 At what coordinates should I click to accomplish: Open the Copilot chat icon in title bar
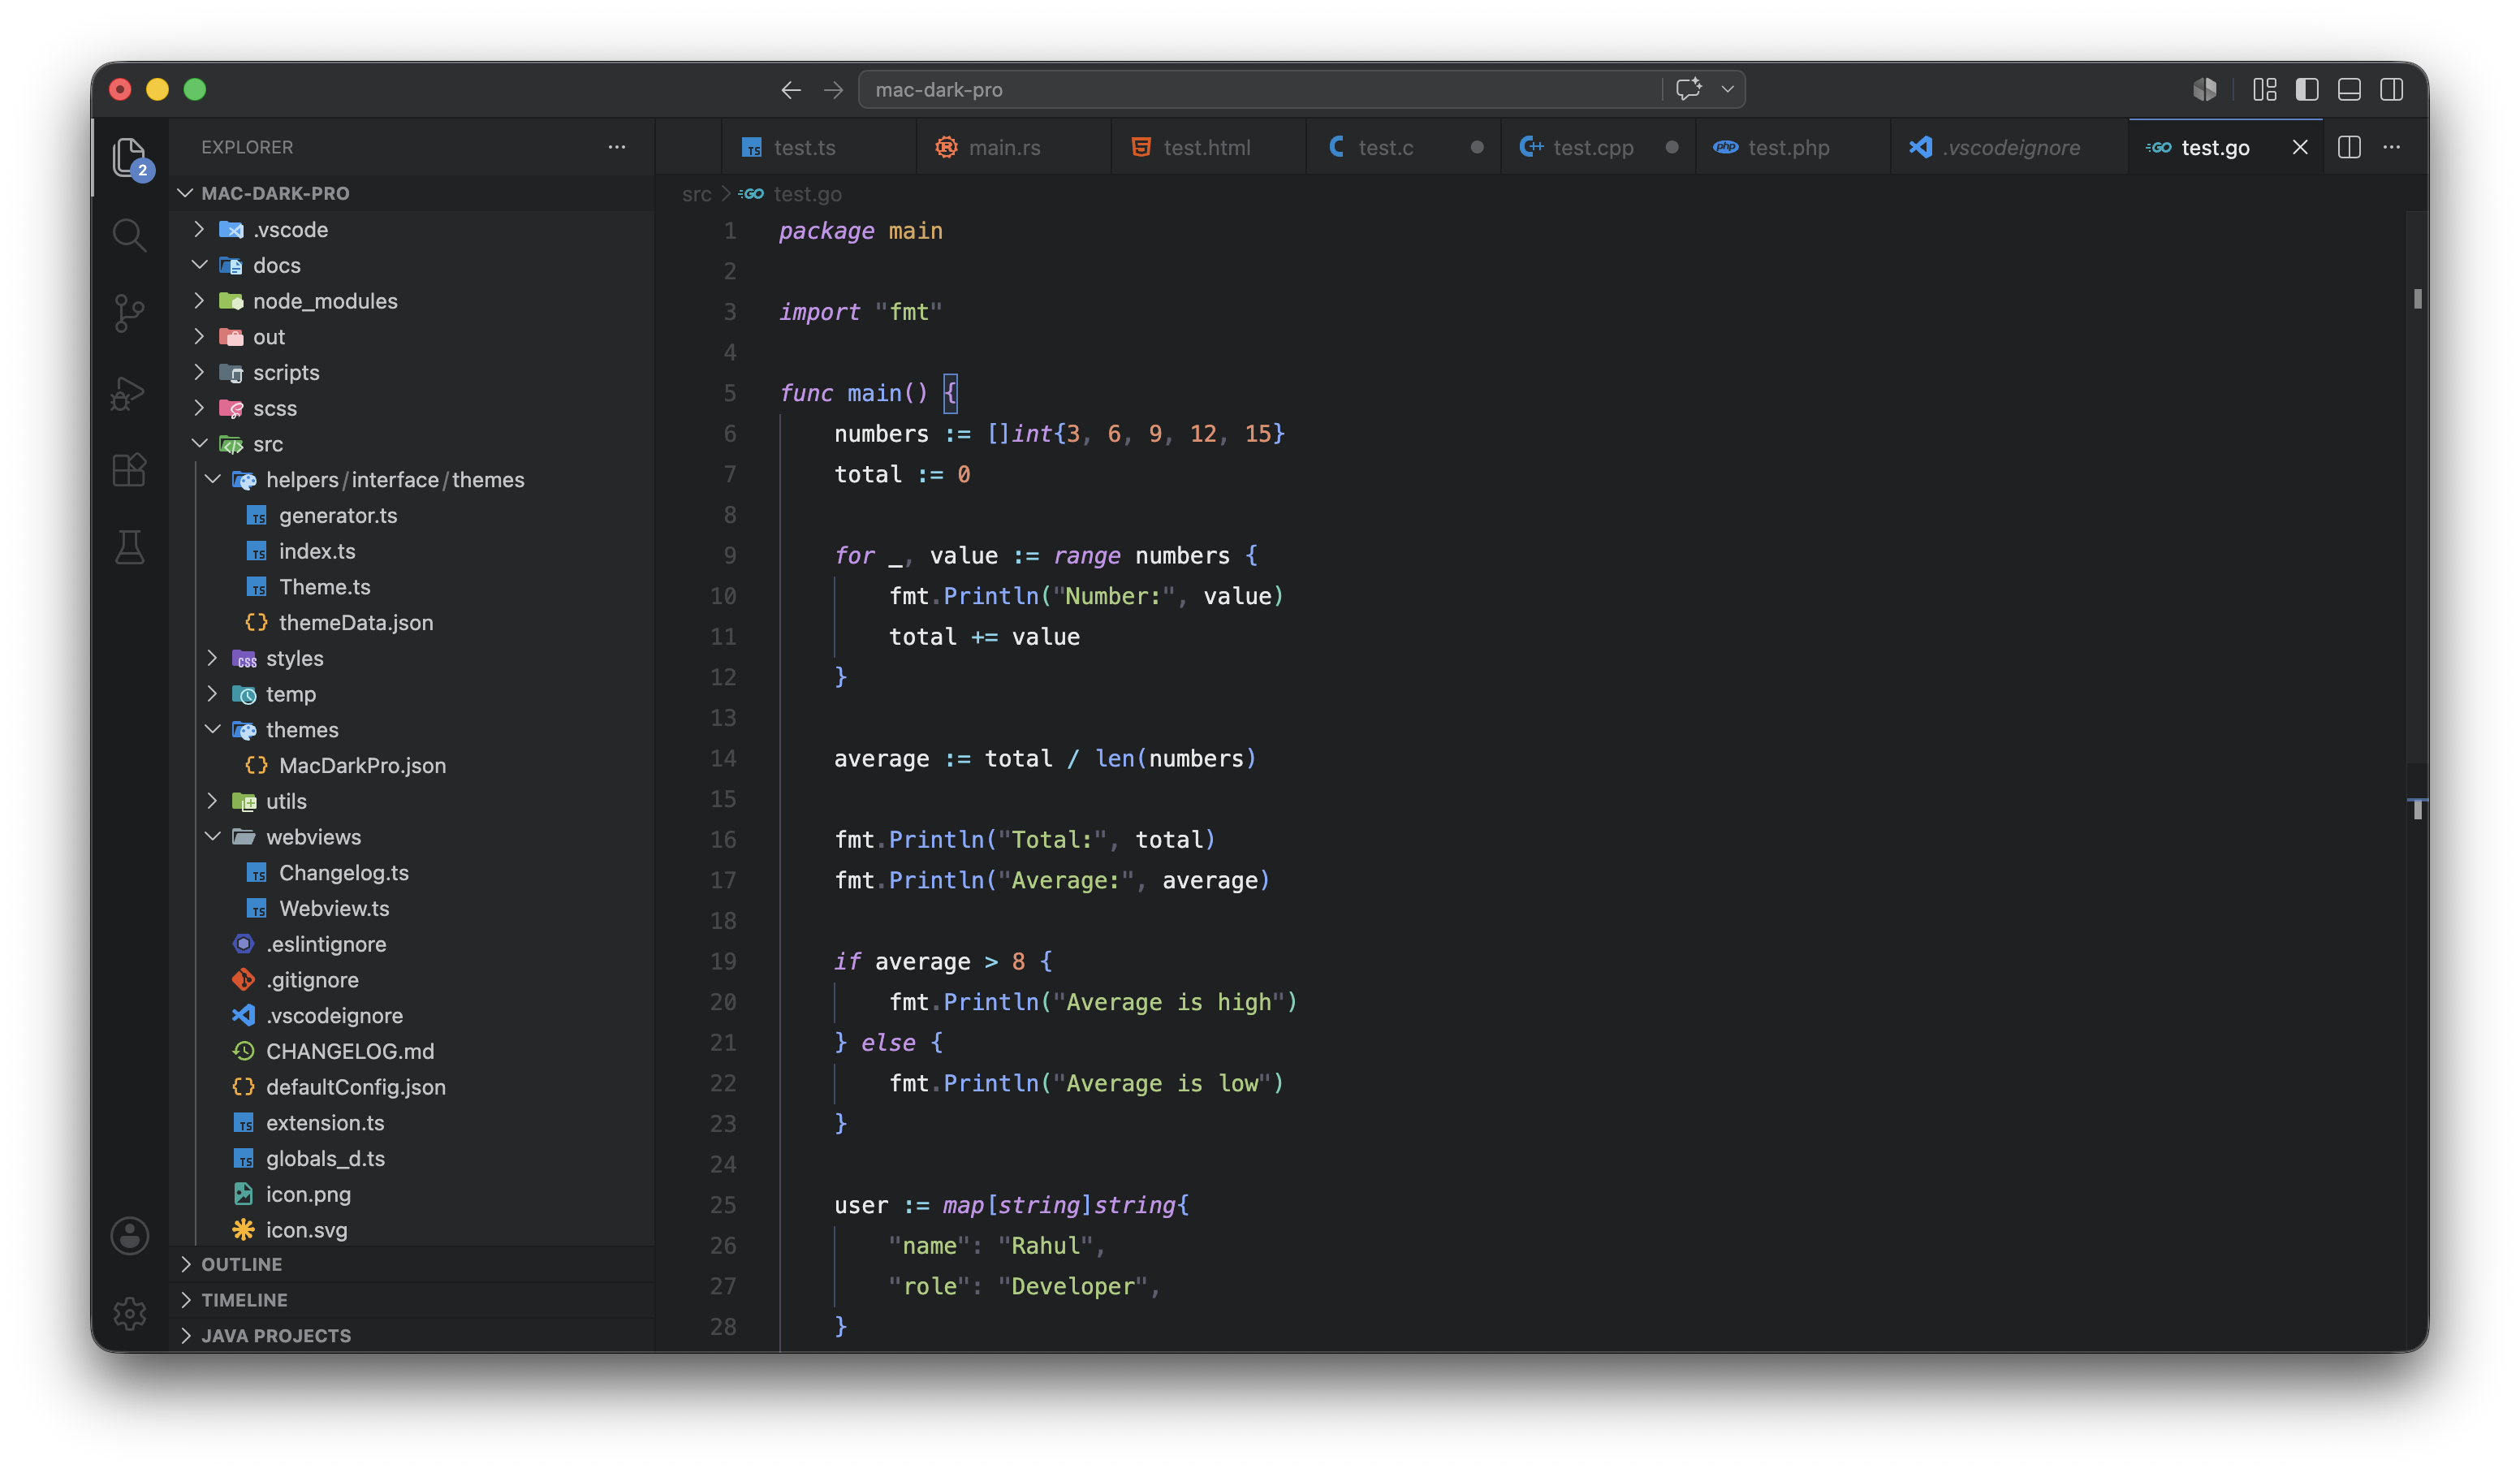[x=1689, y=89]
